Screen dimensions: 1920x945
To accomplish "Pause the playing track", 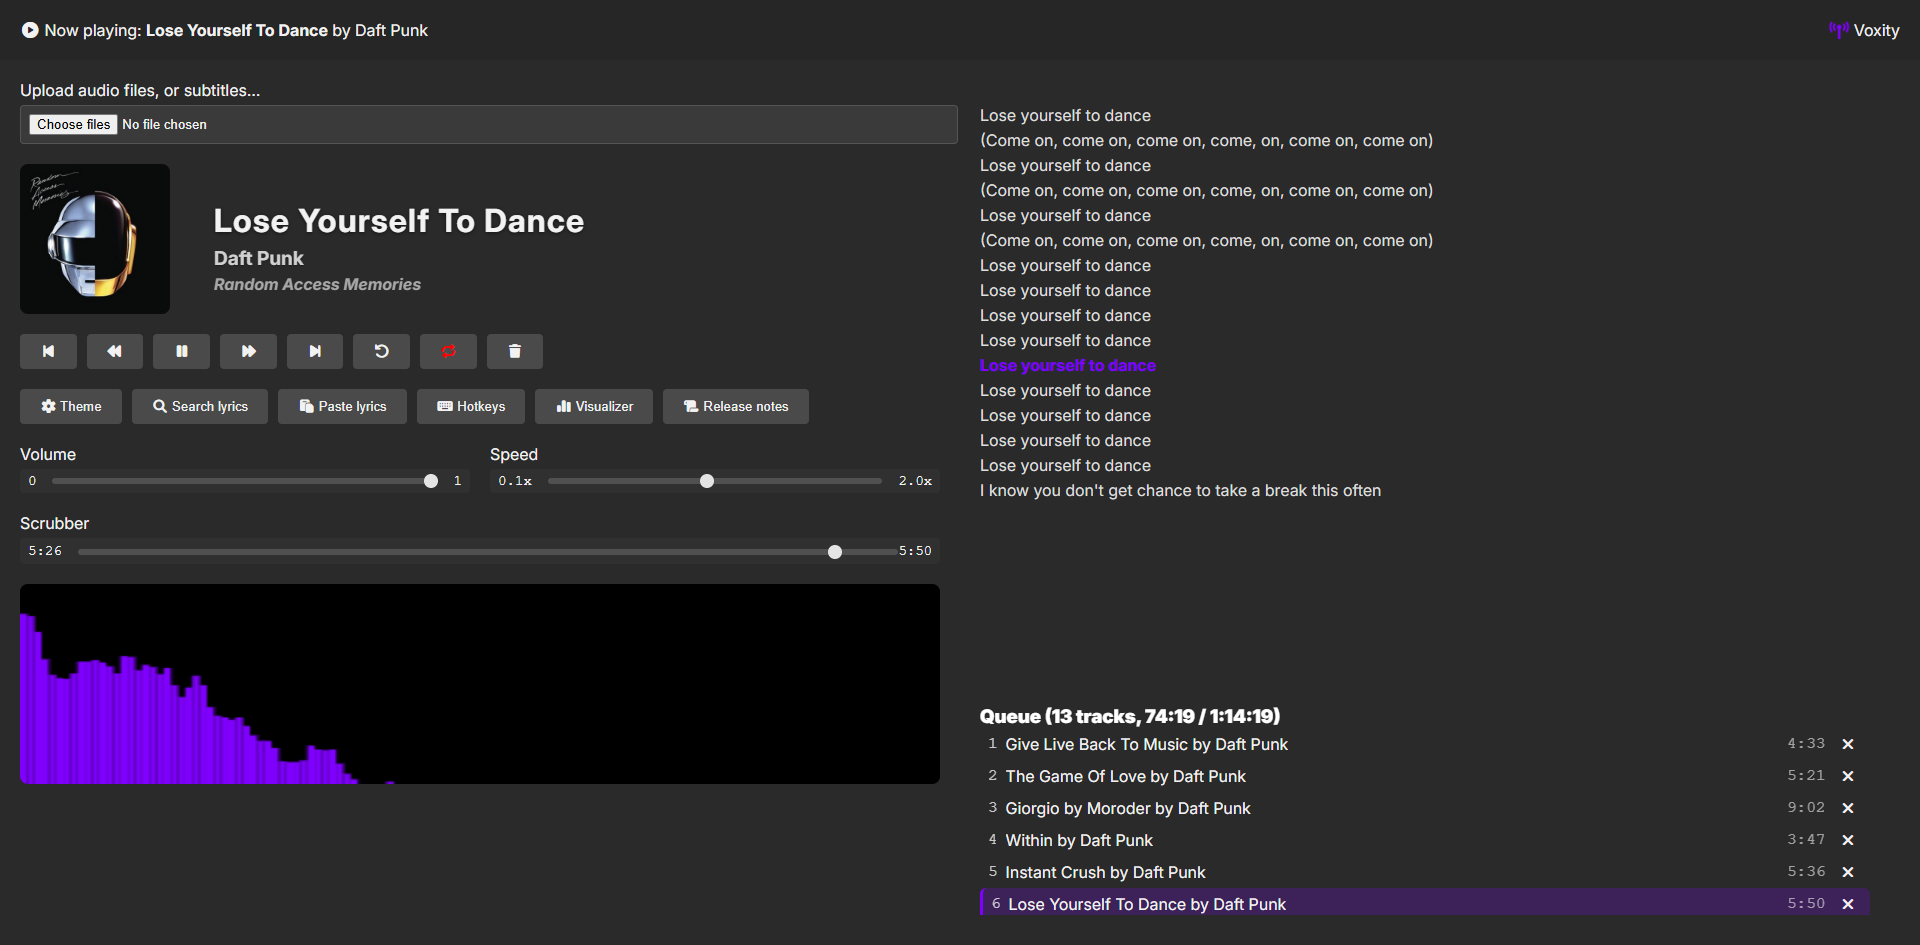I will 181,351.
